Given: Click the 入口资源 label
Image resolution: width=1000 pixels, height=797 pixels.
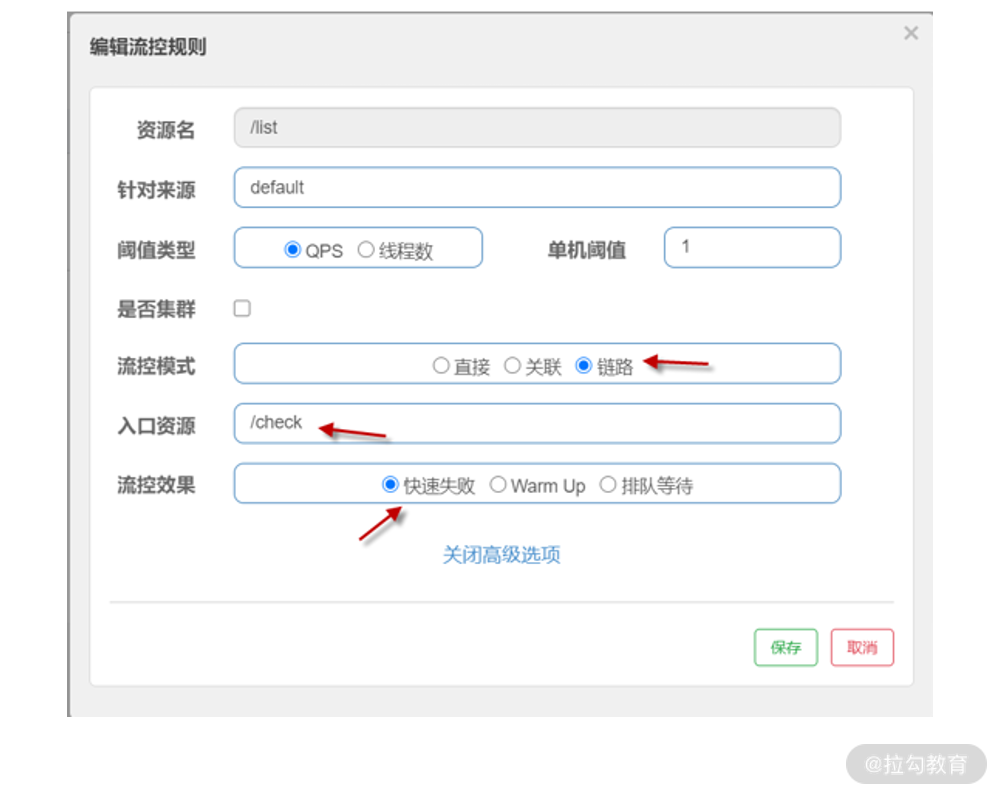Looking at the screenshot, I should (x=156, y=426).
